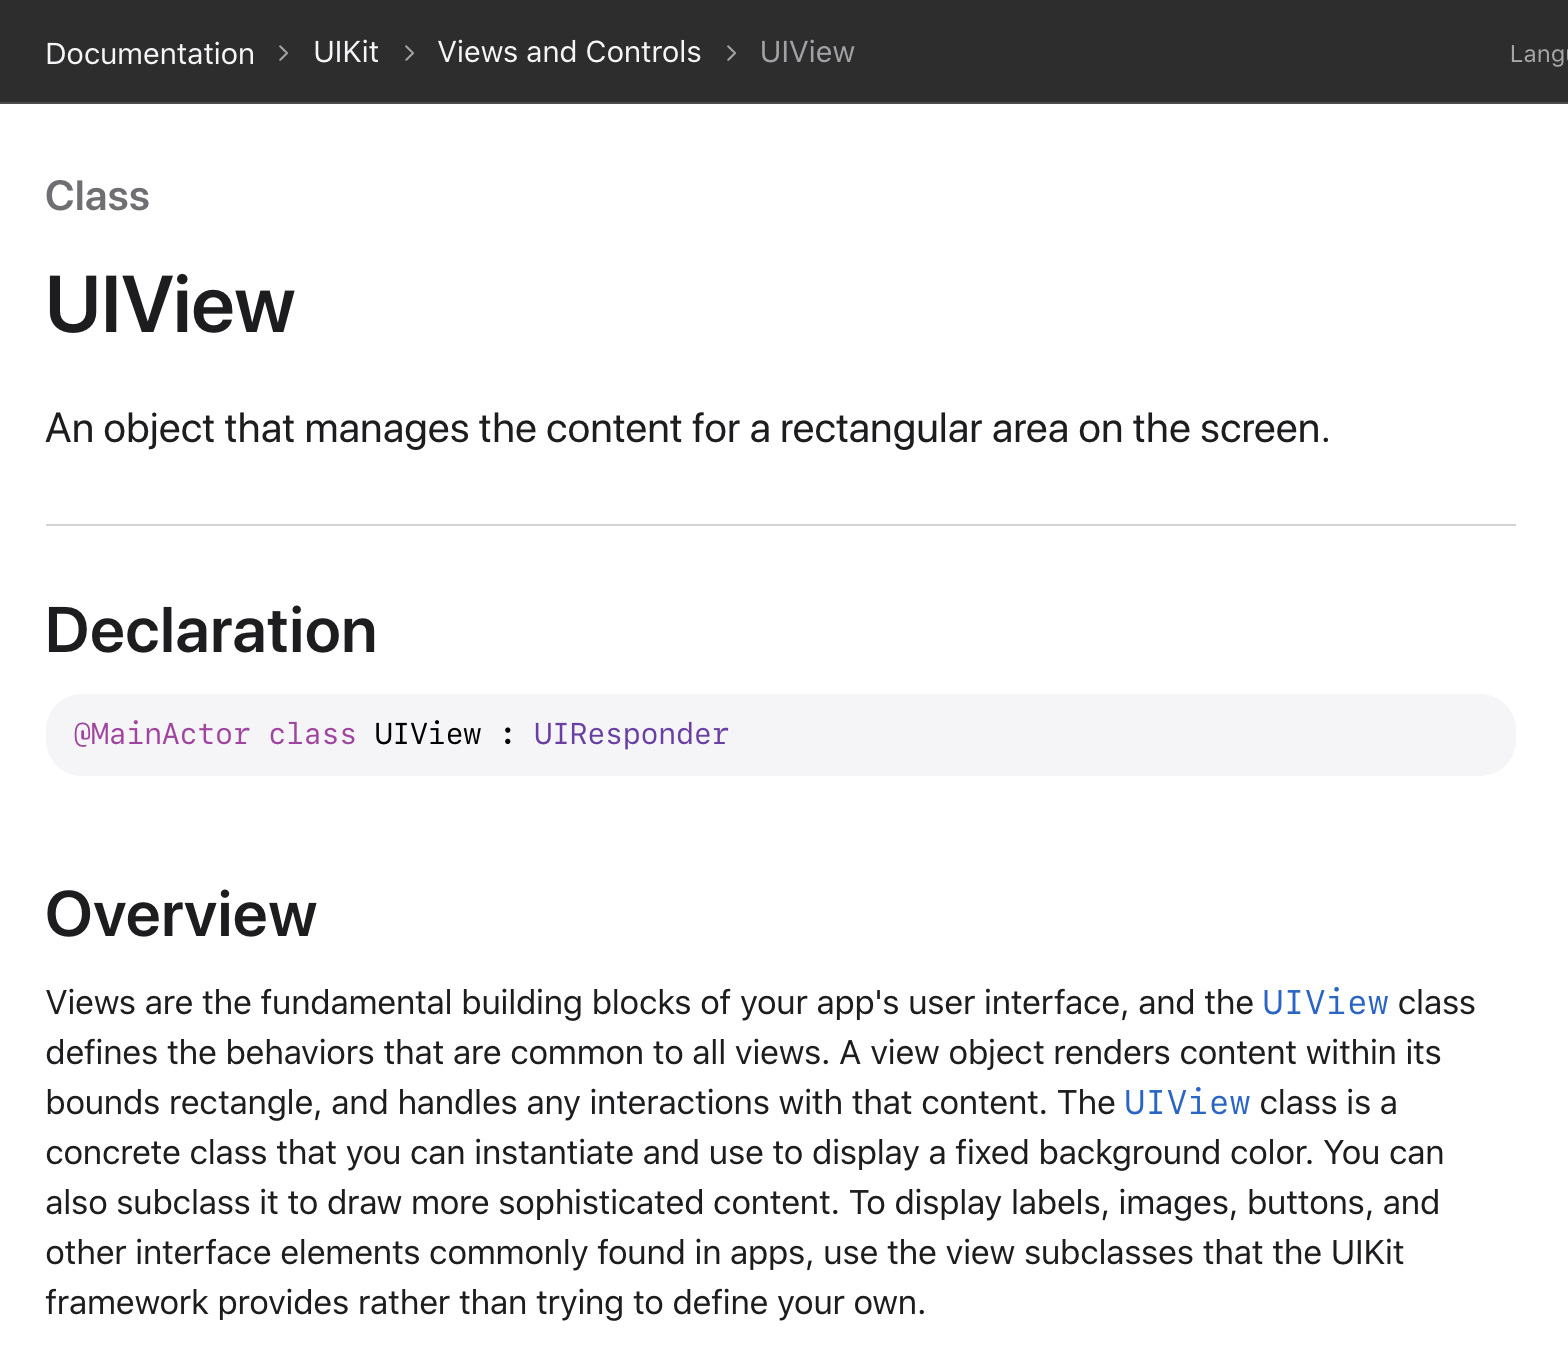Click the chevron after UIKit breadcrumb
The image size is (1568, 1348).
point(409,53)
